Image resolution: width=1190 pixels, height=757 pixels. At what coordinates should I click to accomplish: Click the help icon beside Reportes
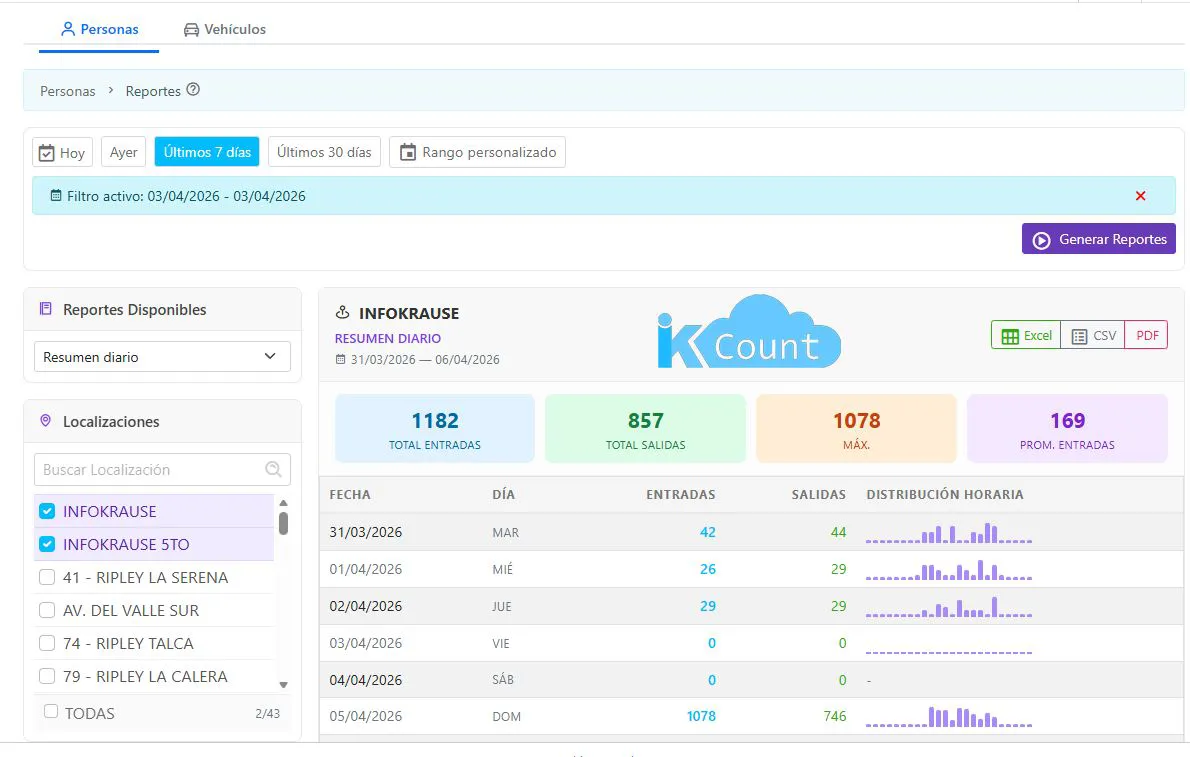(x=193, y=90)
